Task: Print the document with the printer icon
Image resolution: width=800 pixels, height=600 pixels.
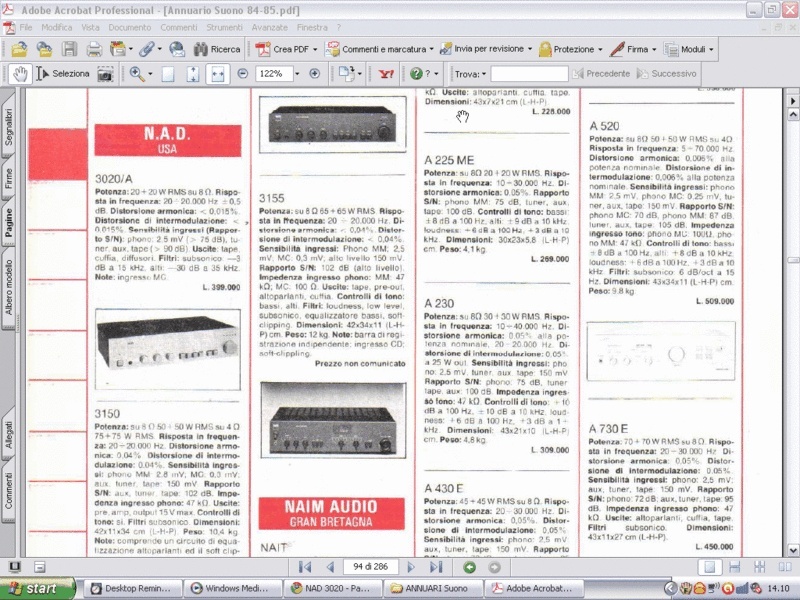Action: (94, 49)
